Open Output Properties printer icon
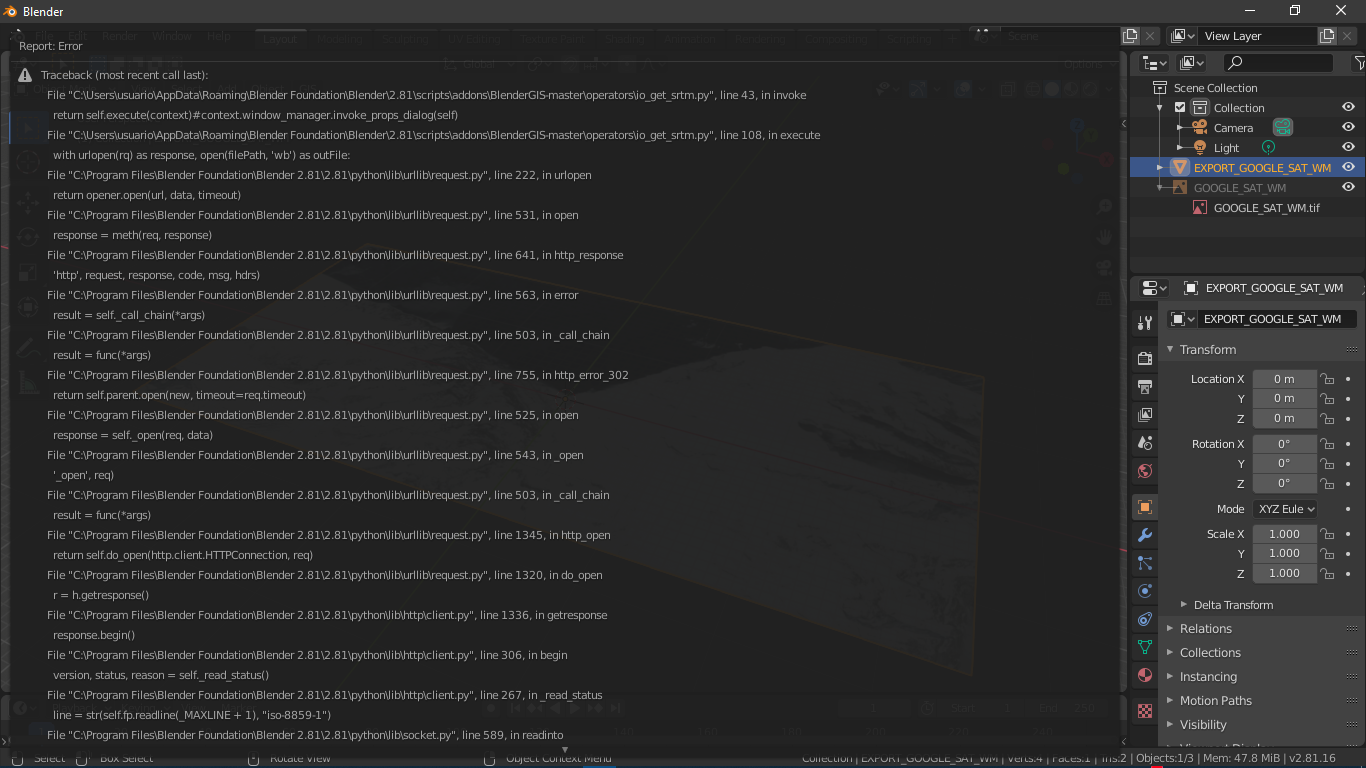This screenshot has width=1366, height=768. click(1143, 385)
